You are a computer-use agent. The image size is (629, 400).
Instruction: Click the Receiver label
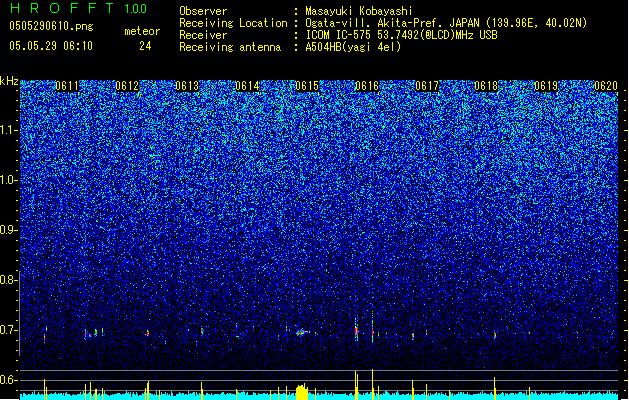[x=203, y=35]
